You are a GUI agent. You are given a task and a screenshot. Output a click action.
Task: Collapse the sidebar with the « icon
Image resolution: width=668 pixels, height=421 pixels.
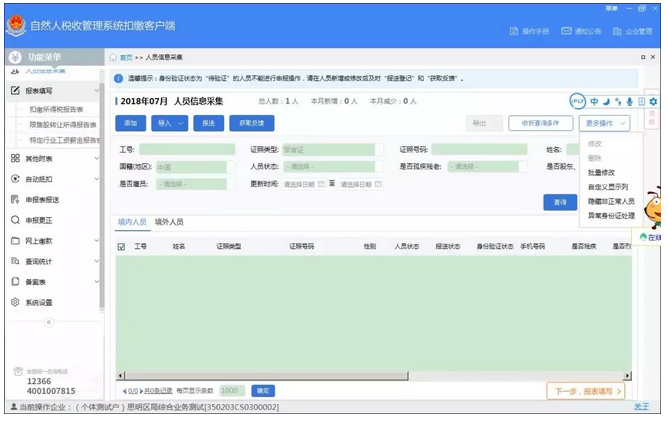(x=49, y=322)
